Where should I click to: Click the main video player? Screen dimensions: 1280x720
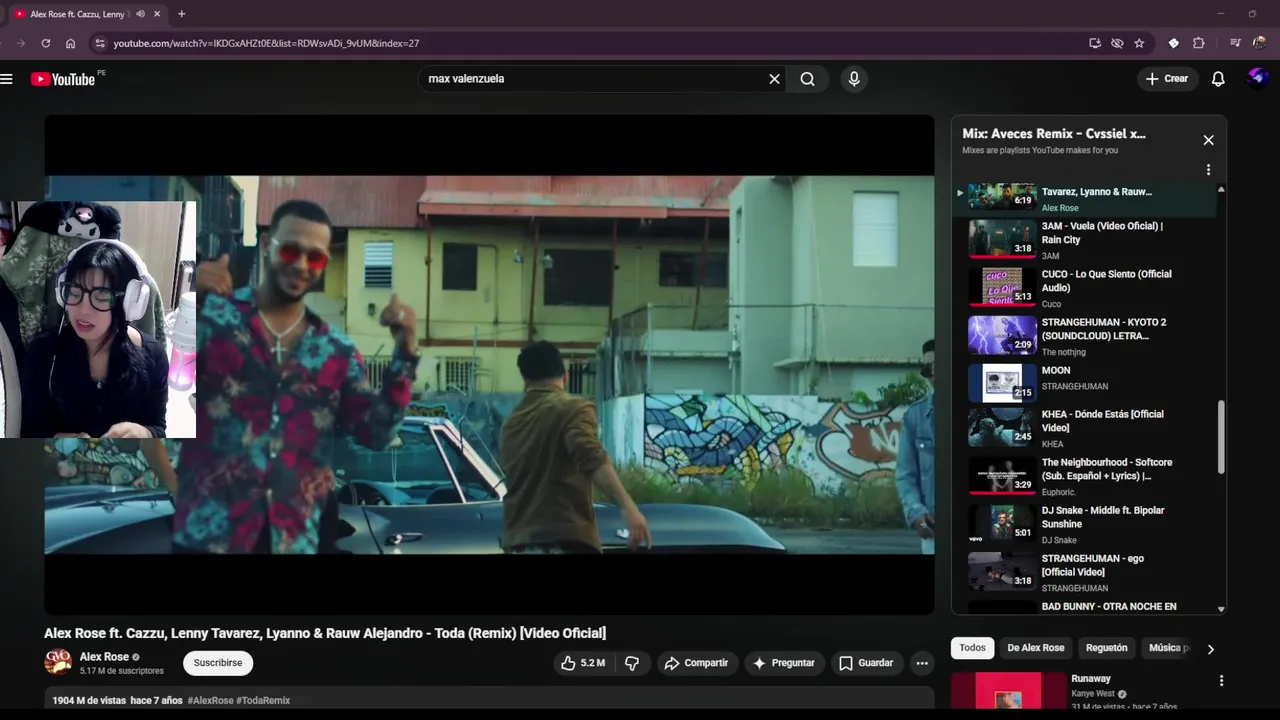489,364
